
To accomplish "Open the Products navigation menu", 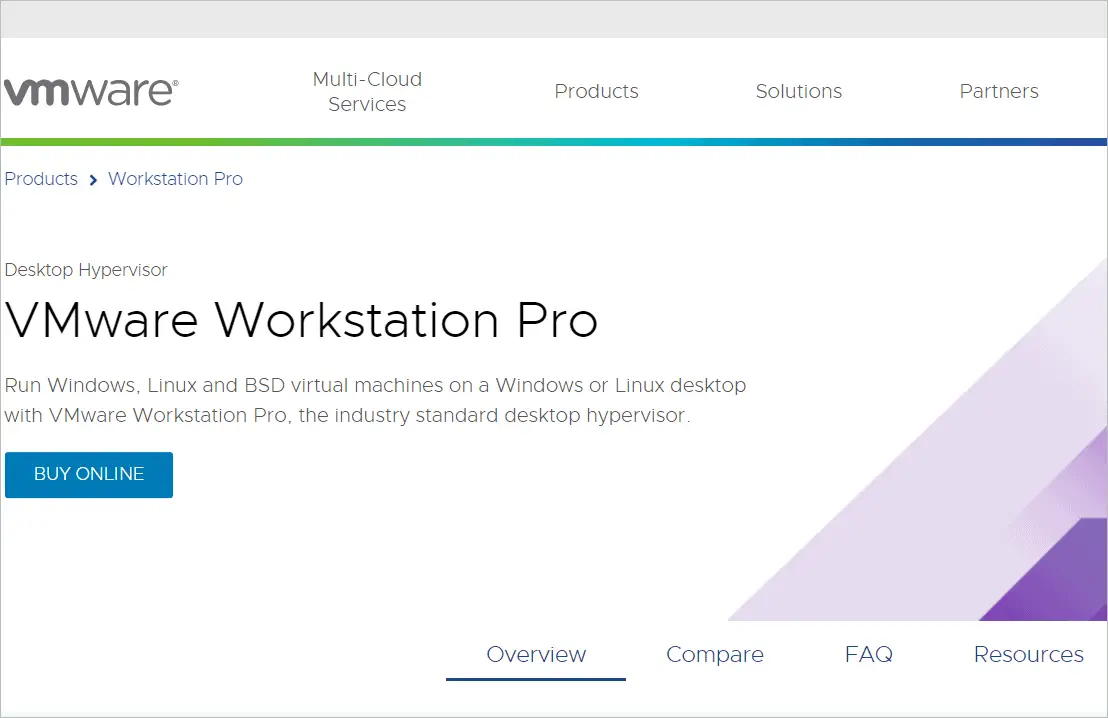I will click(596, 91).
